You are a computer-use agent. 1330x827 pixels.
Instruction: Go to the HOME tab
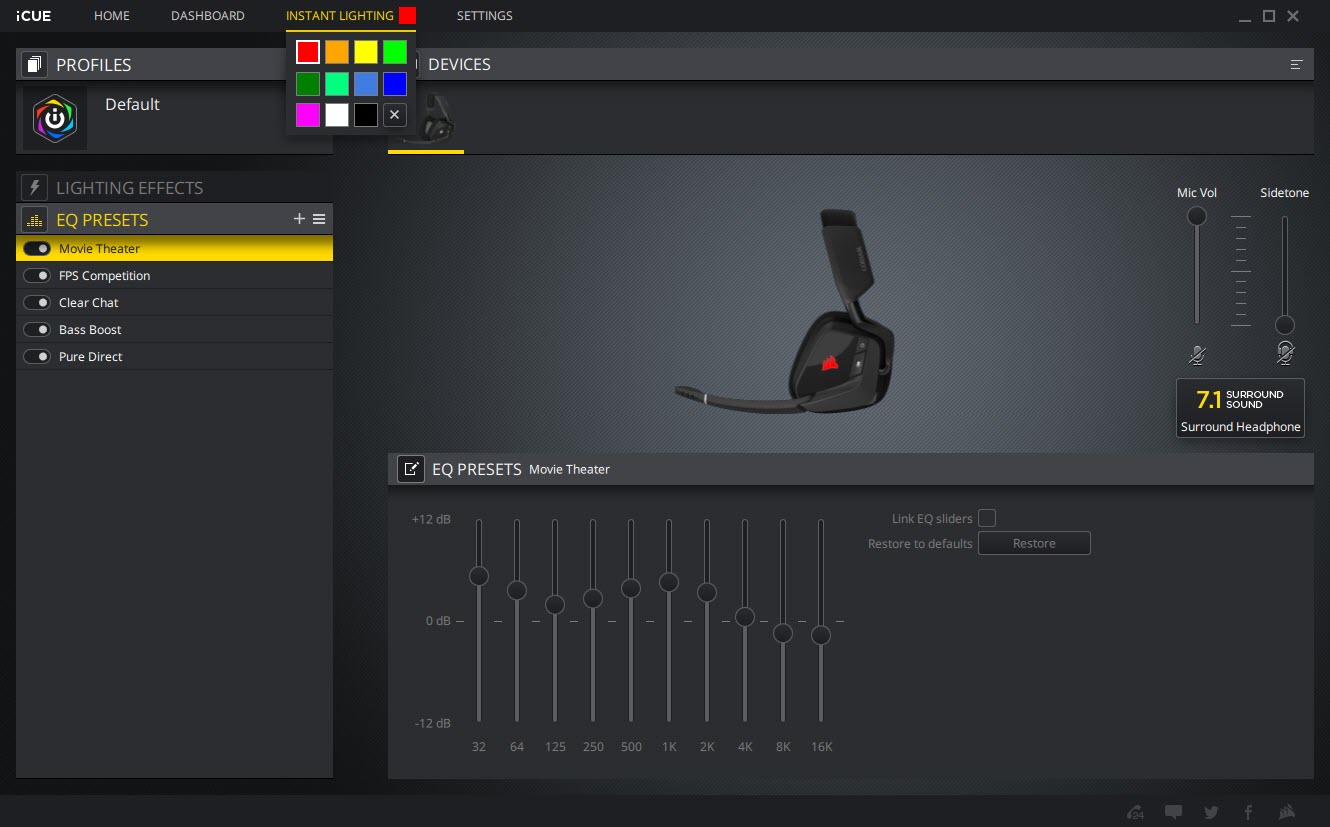tap(112, 16)
